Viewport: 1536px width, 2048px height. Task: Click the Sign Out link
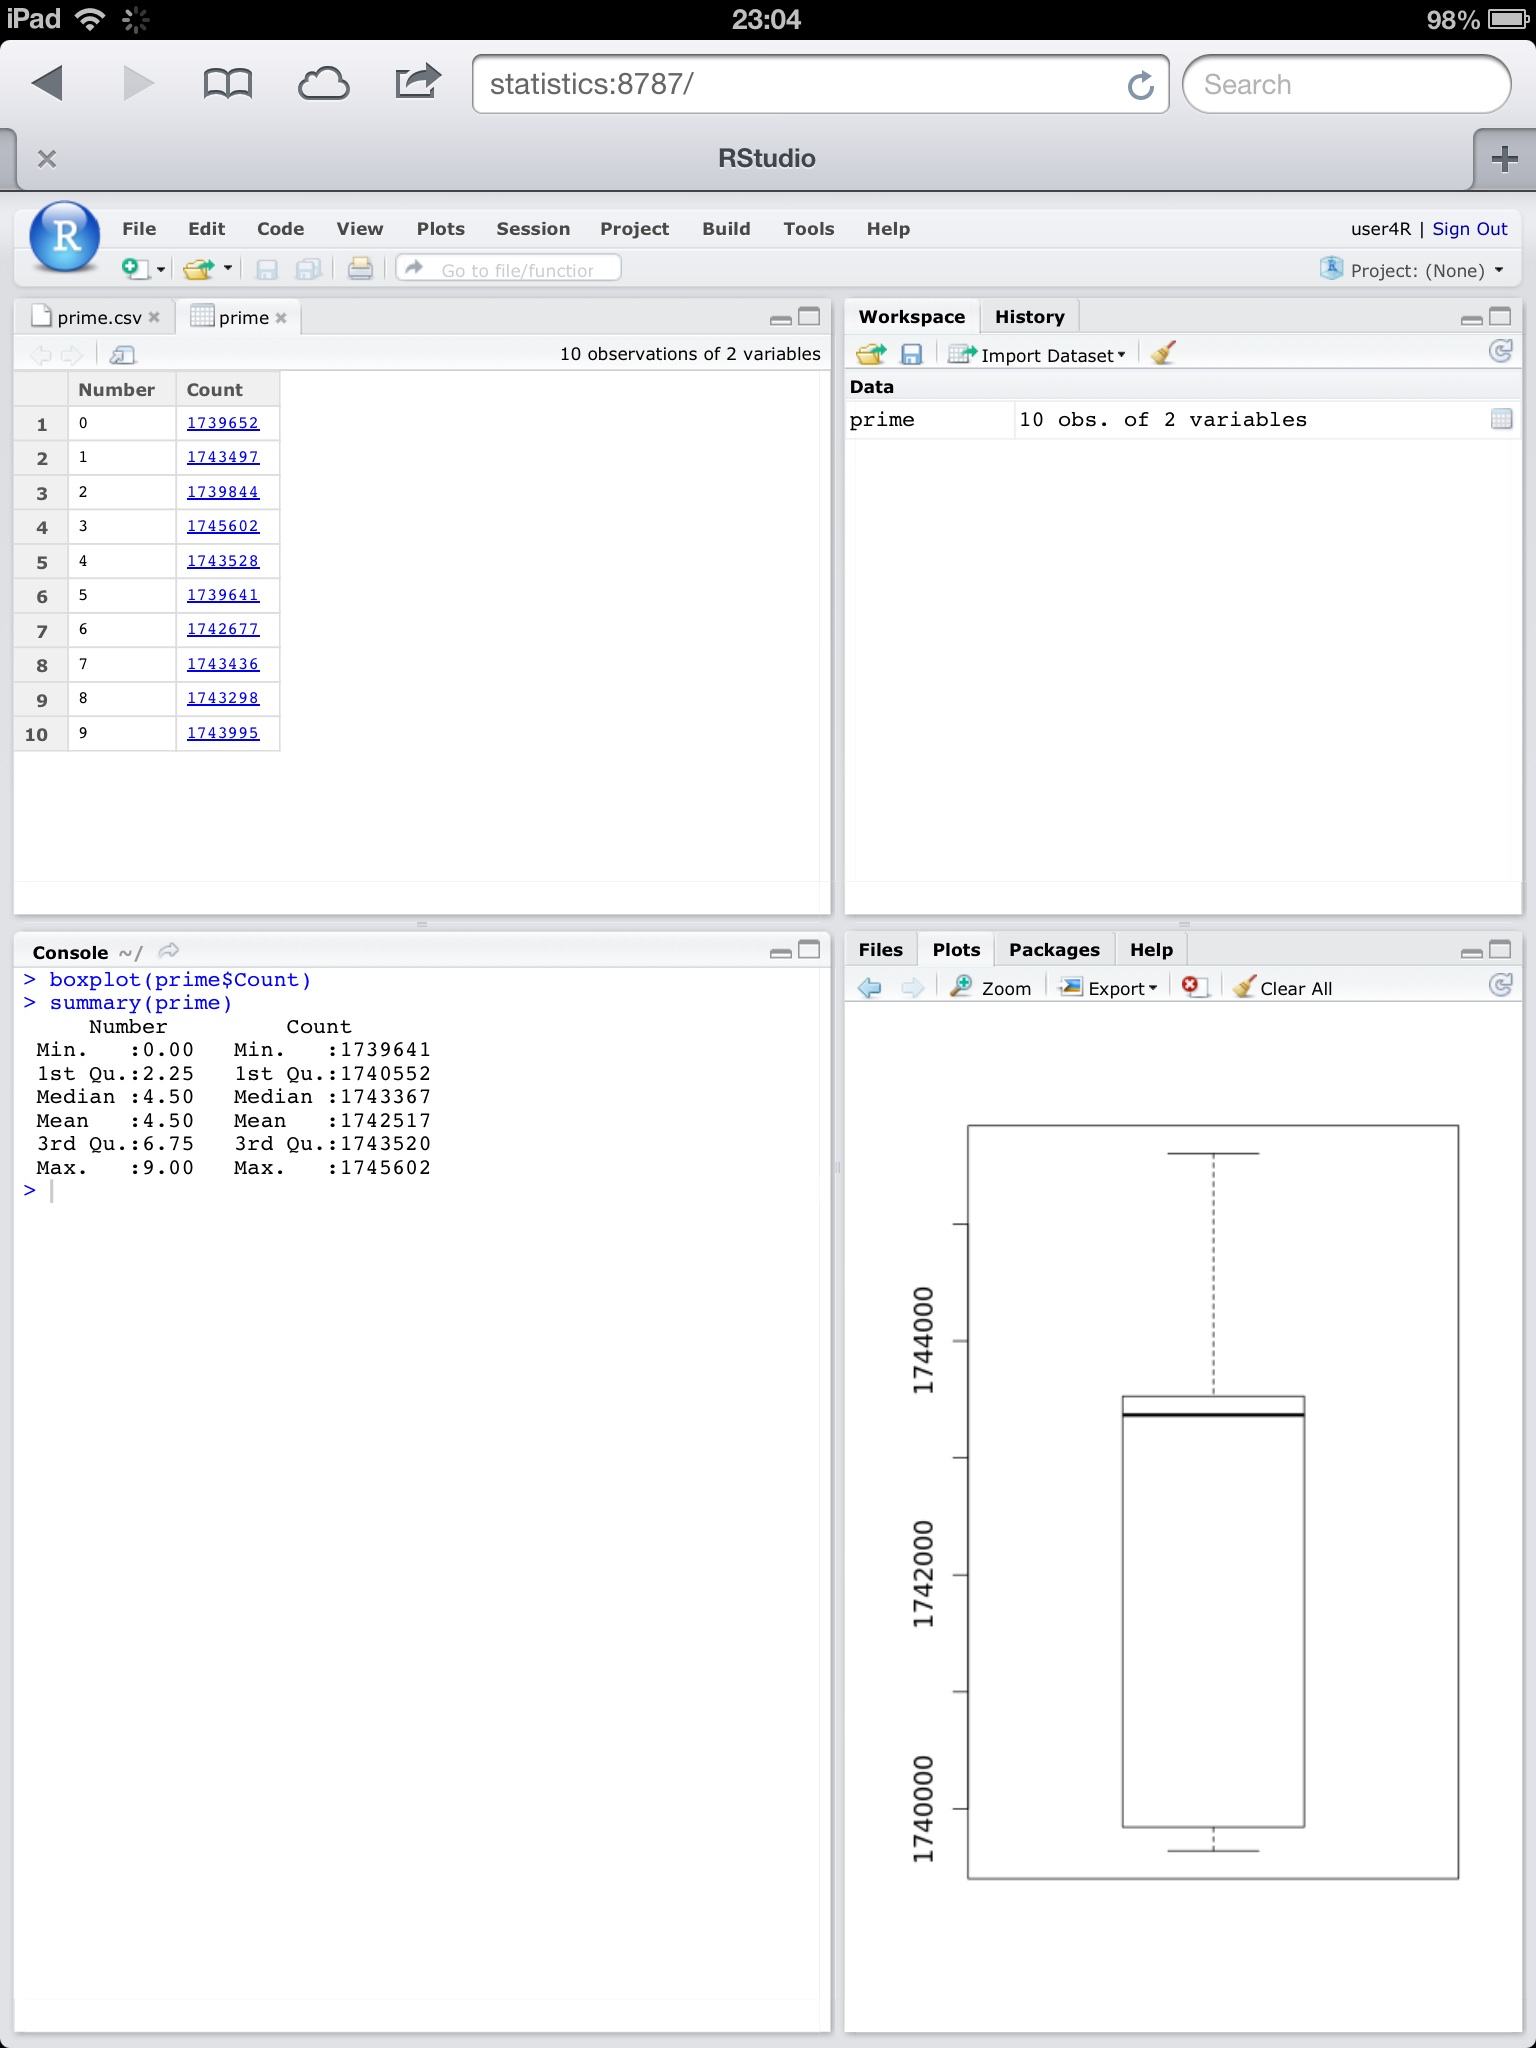1469,229
